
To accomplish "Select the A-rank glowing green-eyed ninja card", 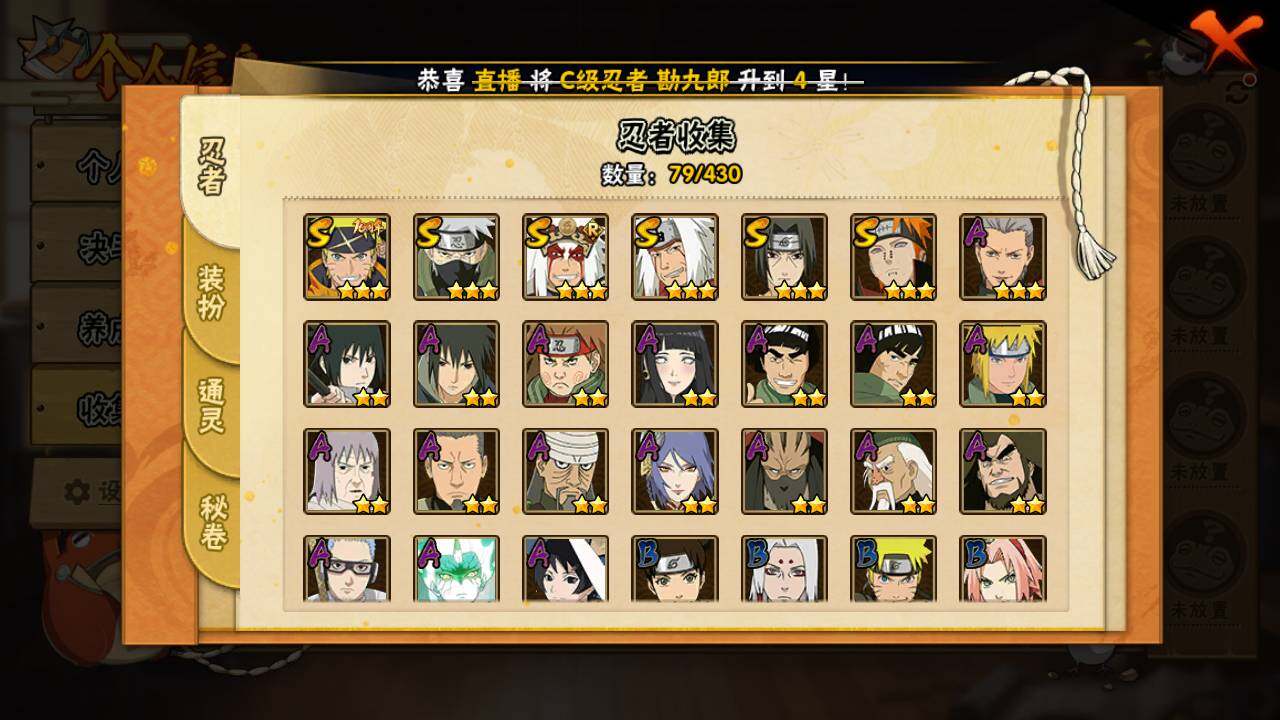I will click(456, 570).
